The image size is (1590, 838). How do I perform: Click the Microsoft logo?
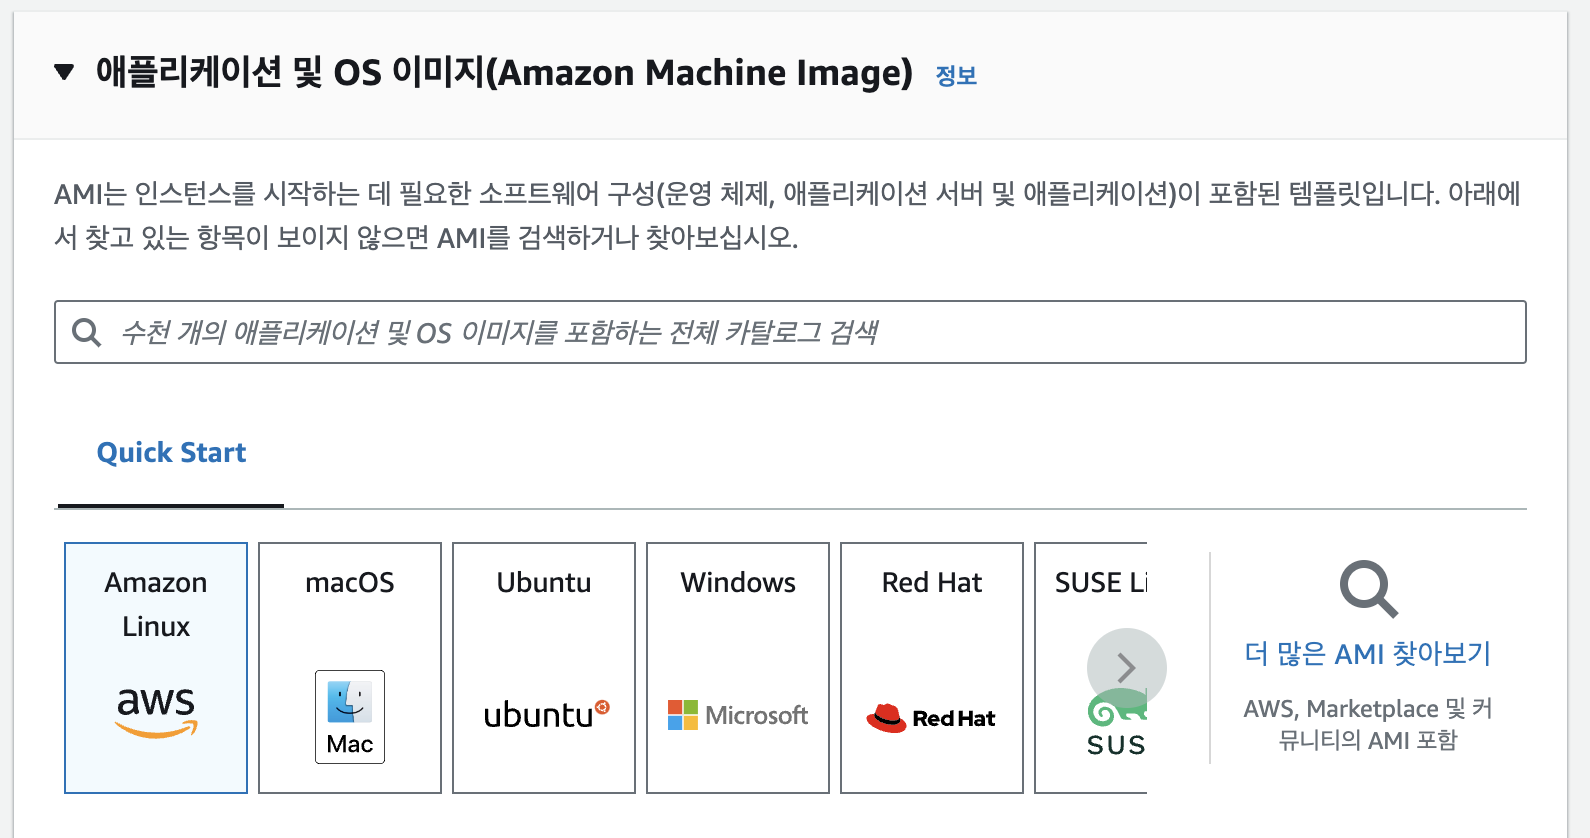click(x=738, y=715)
